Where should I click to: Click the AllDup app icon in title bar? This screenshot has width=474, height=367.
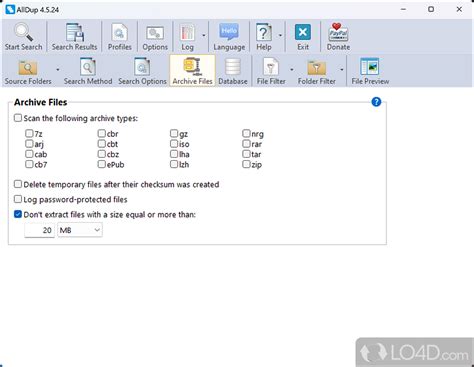[10, 9]
